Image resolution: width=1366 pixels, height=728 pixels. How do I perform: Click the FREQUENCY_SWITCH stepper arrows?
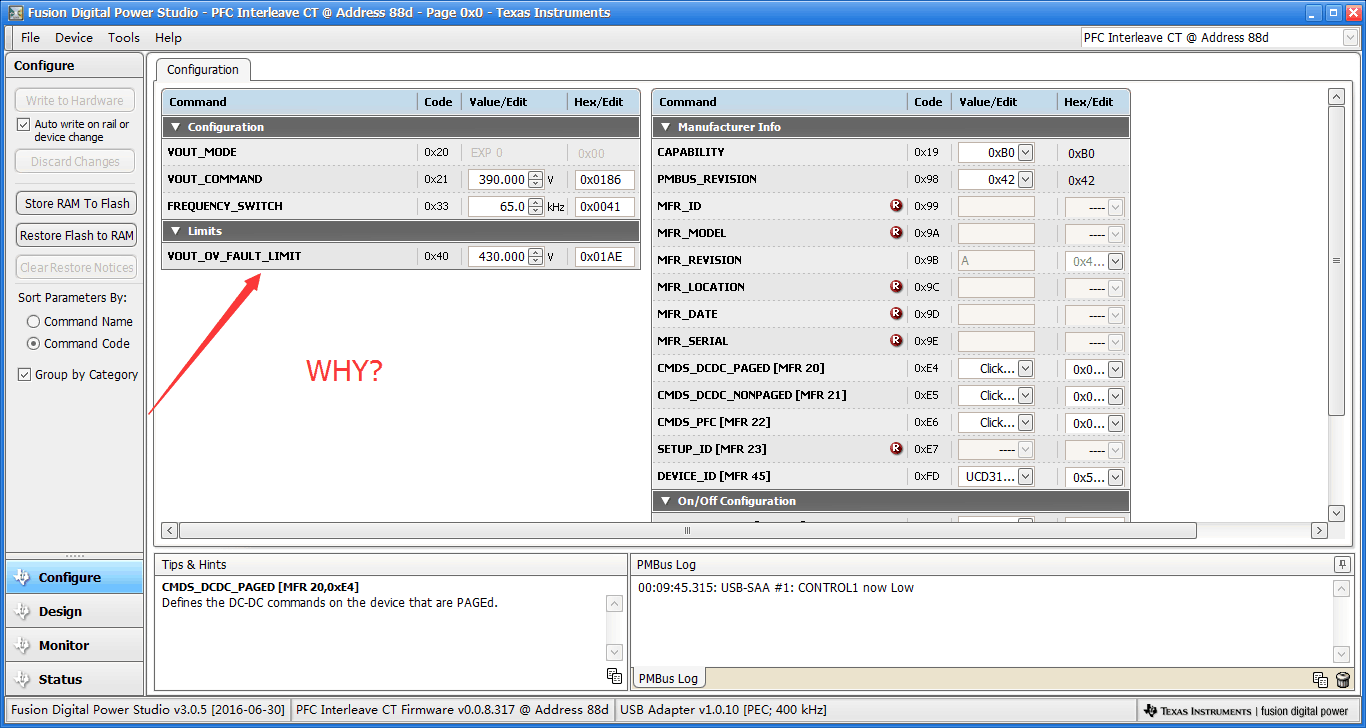[x=536, y=207]
